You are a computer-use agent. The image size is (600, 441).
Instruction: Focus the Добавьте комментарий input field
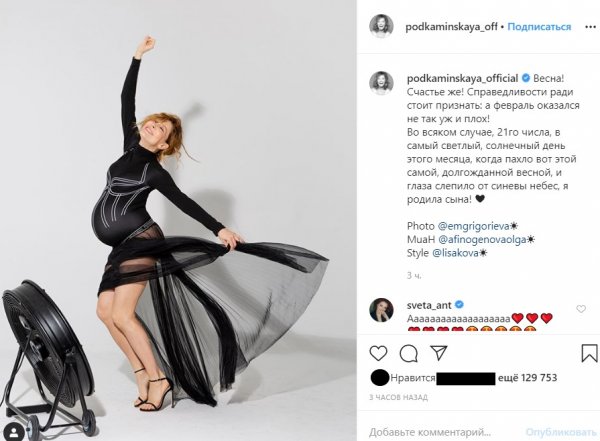coord(430,433)
